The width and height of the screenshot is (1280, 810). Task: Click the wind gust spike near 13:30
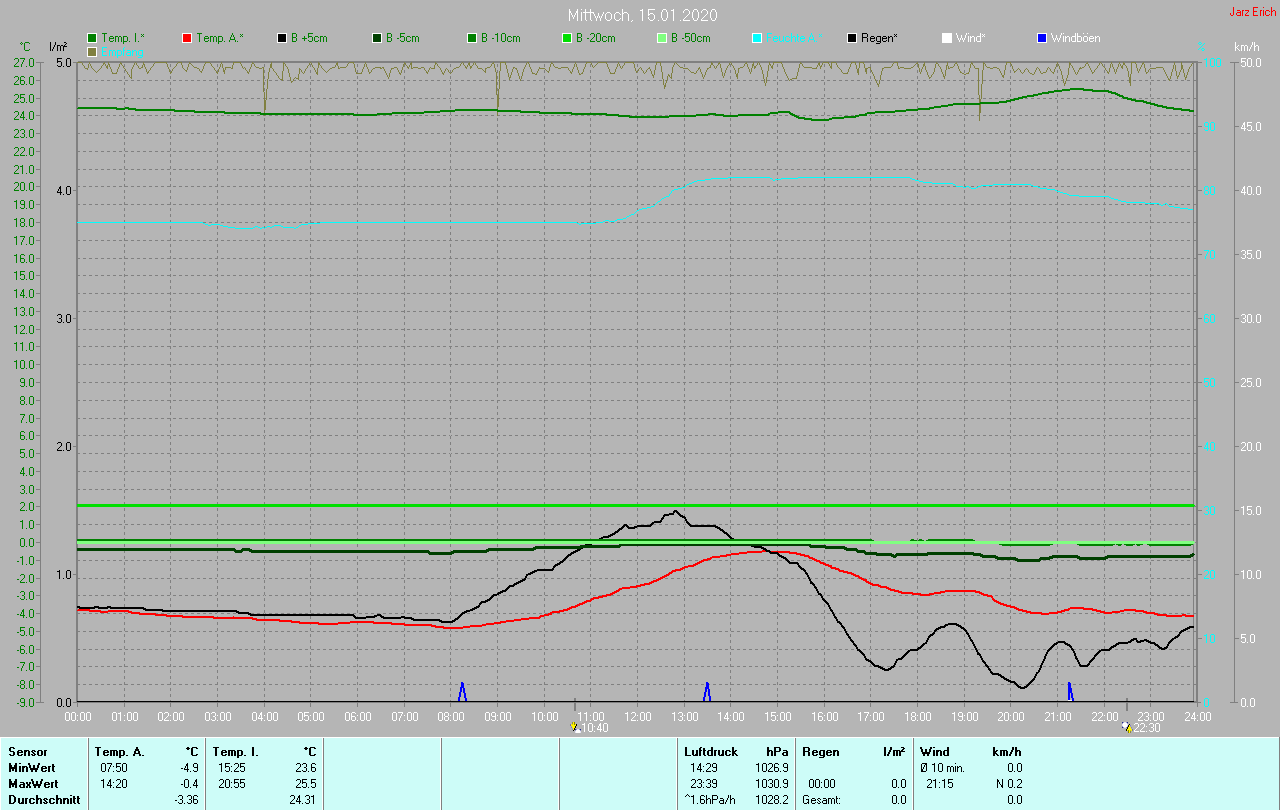click(x=707, y=691)
